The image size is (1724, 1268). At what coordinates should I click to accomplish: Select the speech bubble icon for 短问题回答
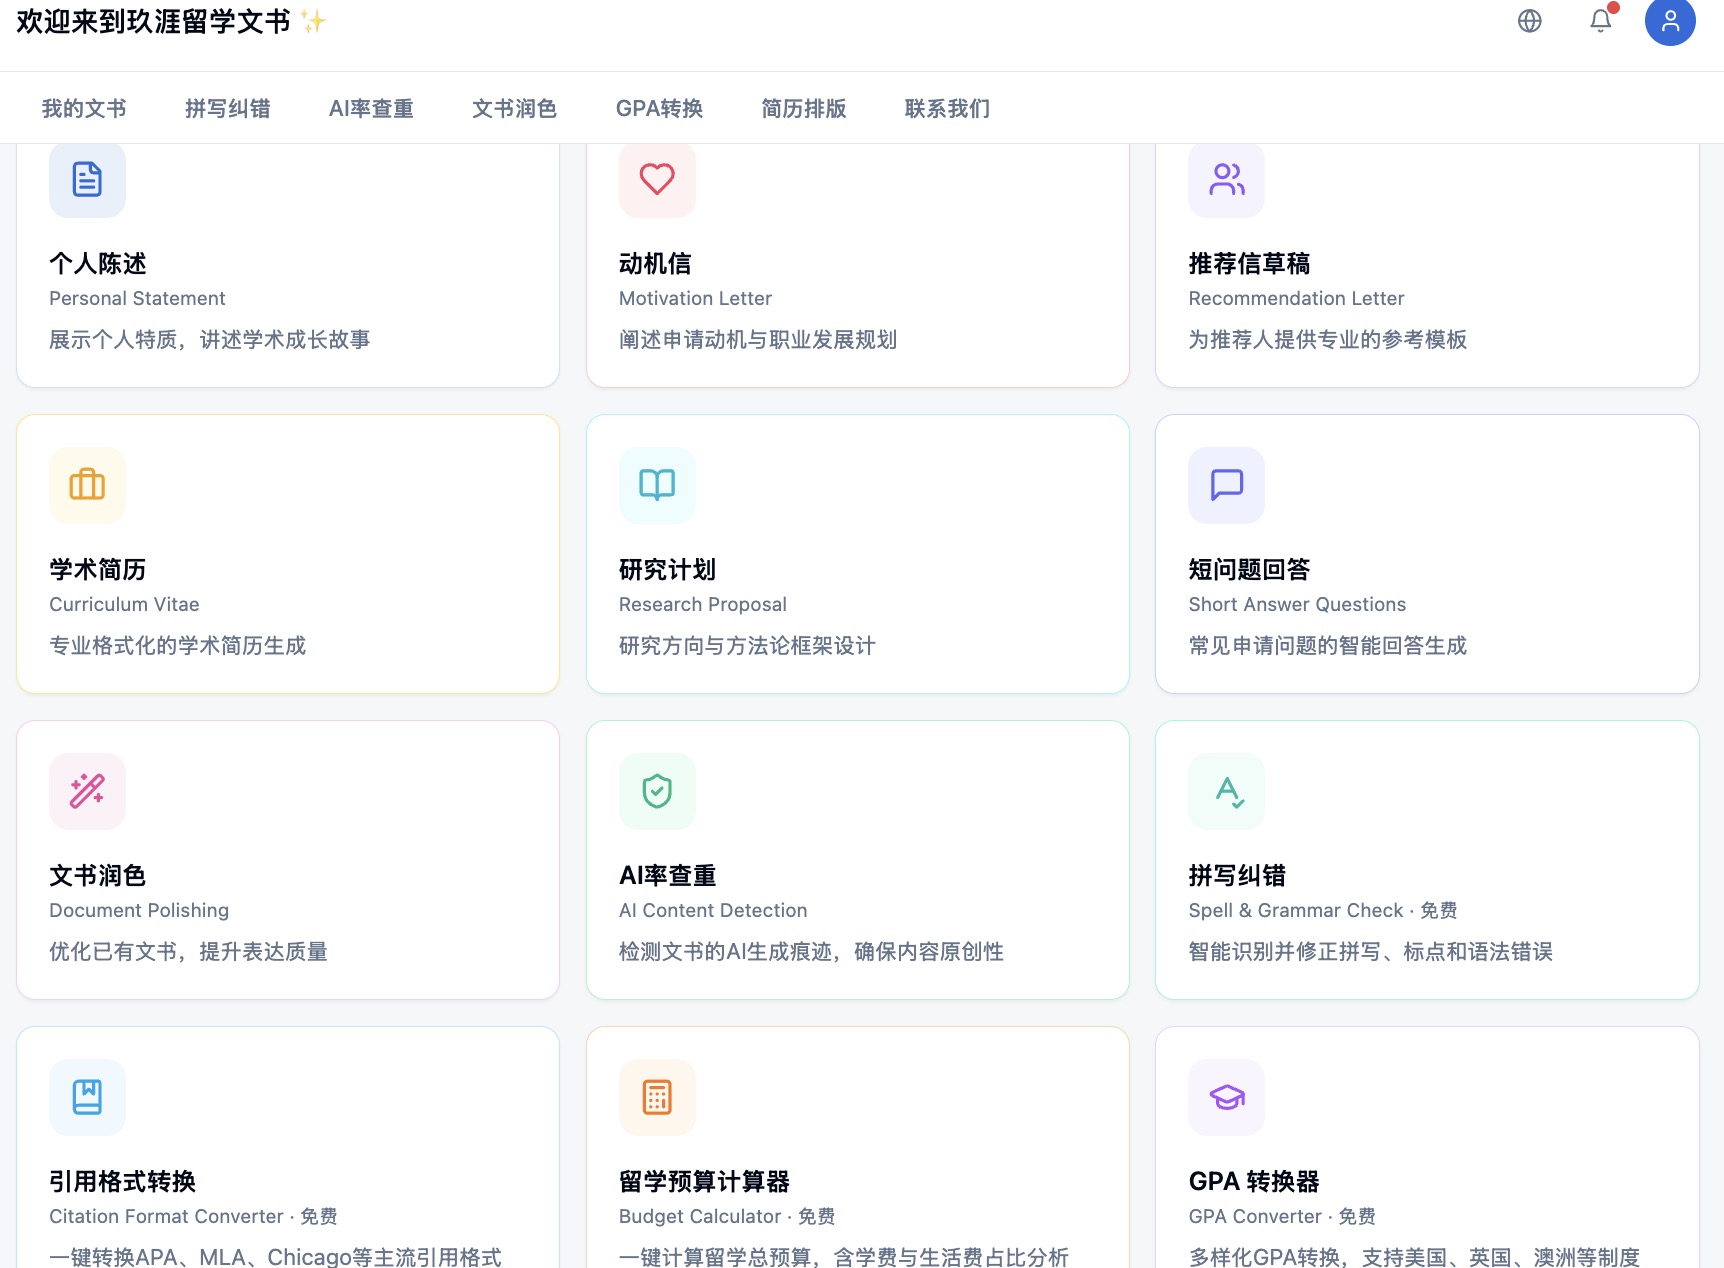click(x=1227, y=485)
